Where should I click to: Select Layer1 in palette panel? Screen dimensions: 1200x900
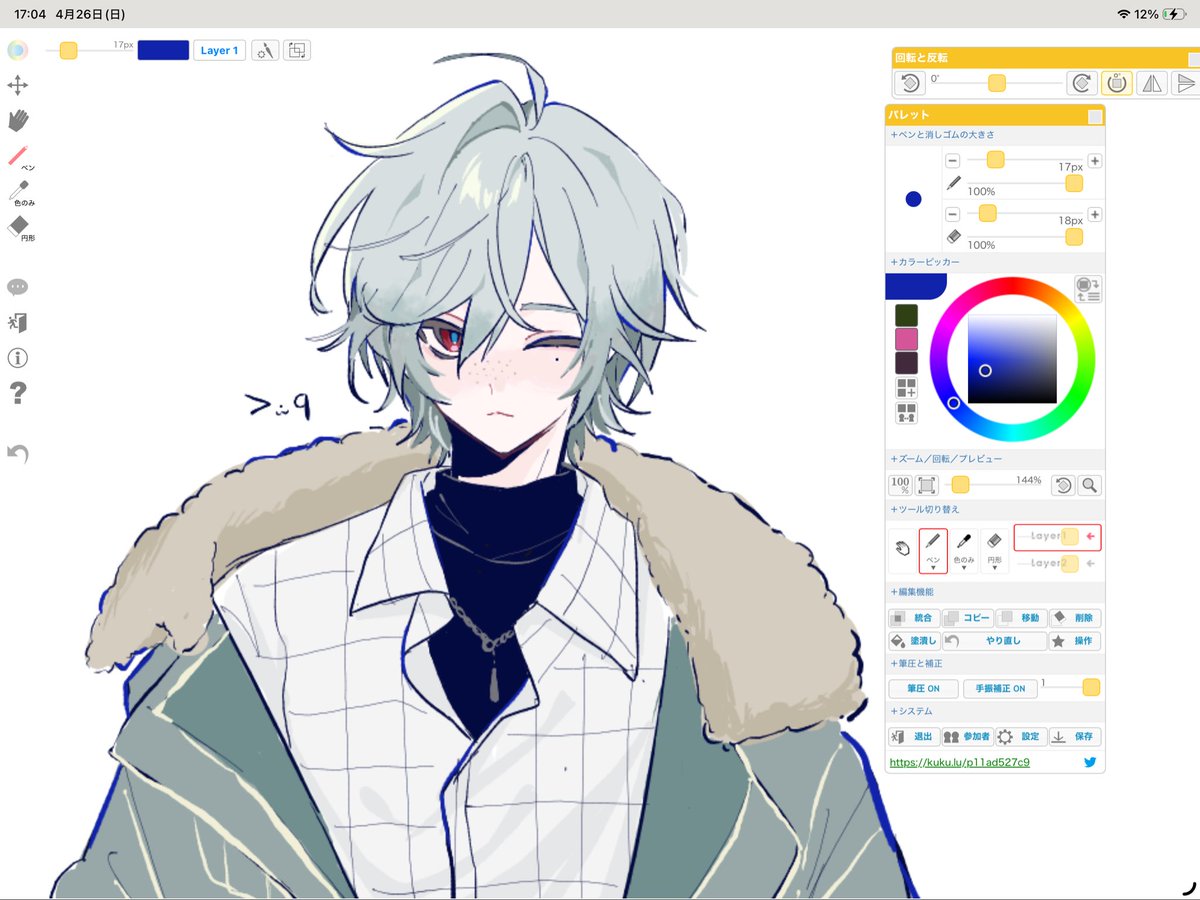(1057, 537)
